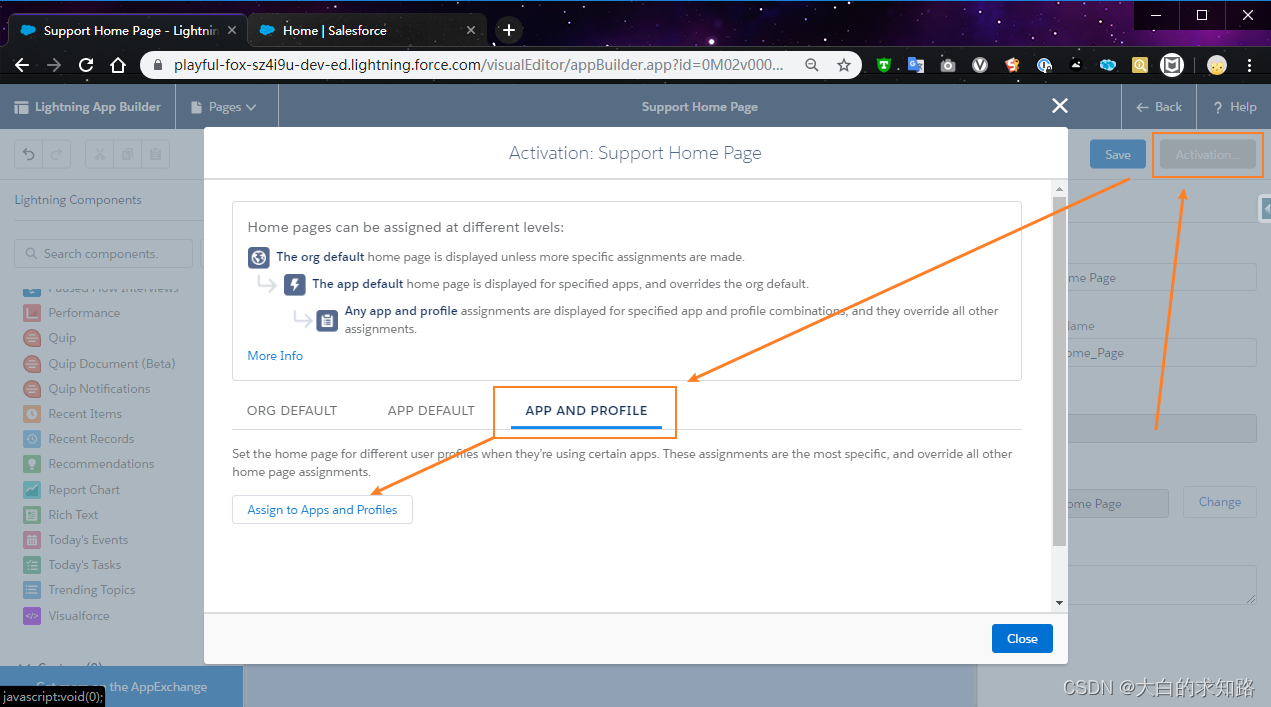Go to browser home page
The width and height of the screenshot is (1271, 707).
pos(118,65)
